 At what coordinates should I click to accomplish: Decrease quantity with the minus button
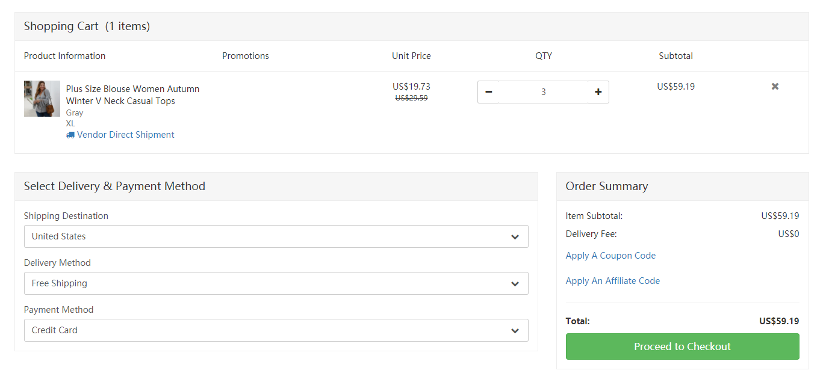pyautogui.click(x=489, y=92)
